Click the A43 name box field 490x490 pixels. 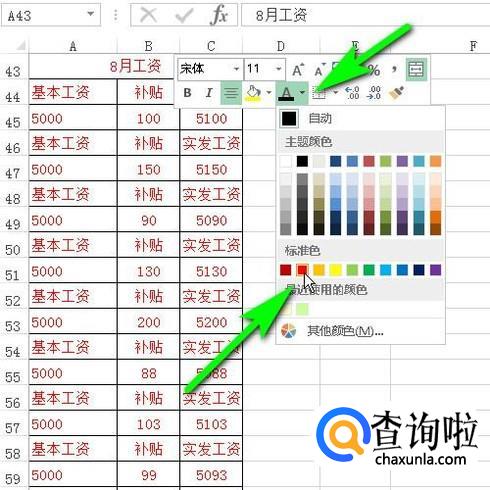click(51, 15)
